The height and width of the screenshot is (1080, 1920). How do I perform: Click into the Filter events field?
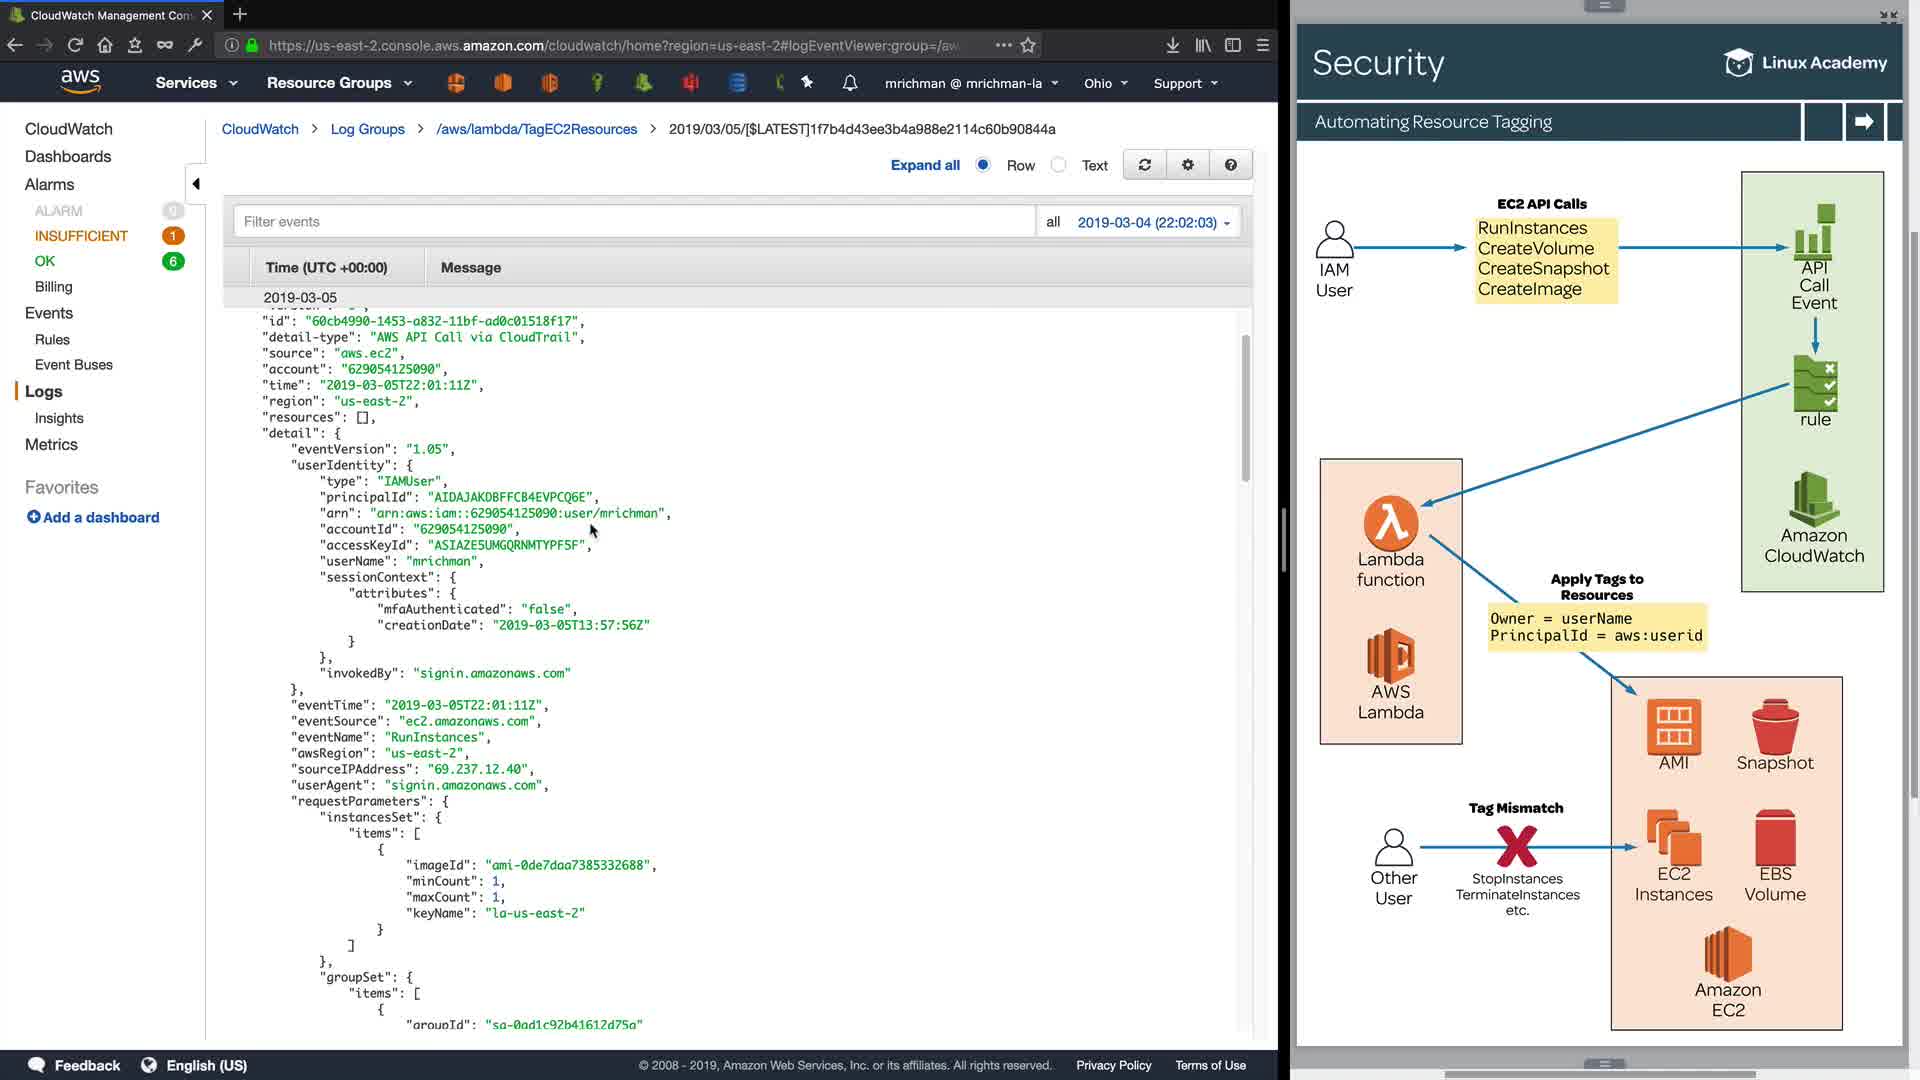634,222
